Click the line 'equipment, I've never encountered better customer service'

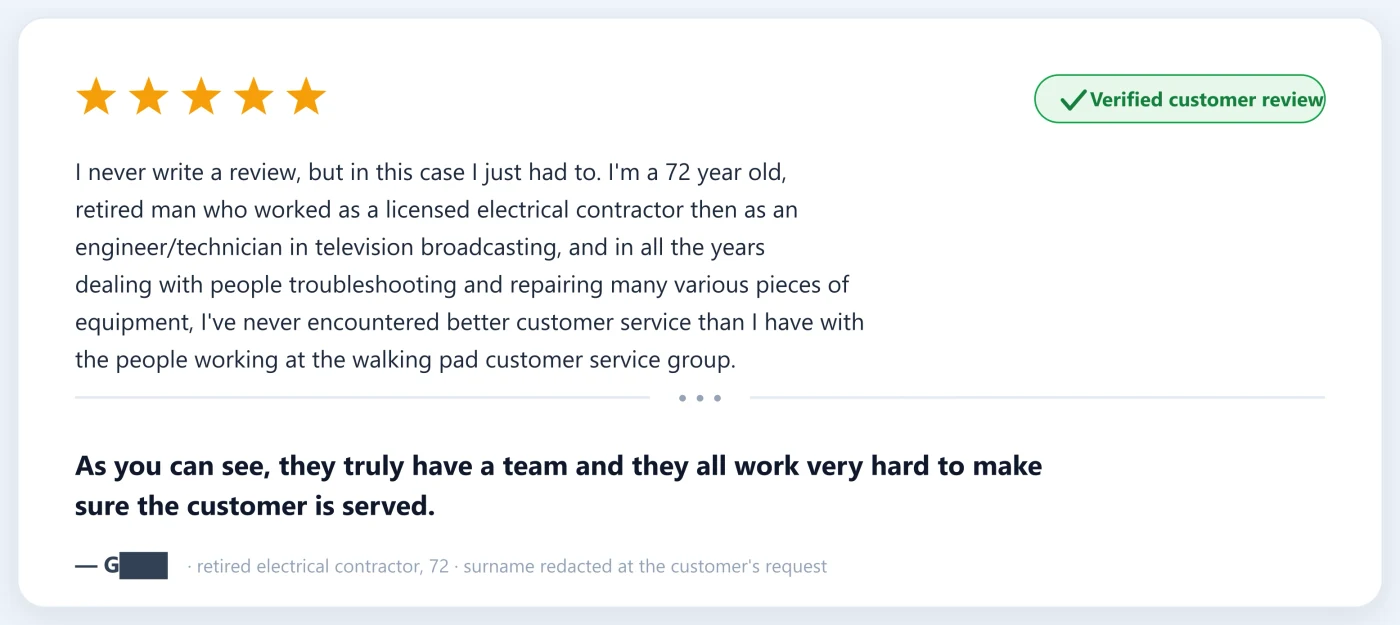click(469, 322)
